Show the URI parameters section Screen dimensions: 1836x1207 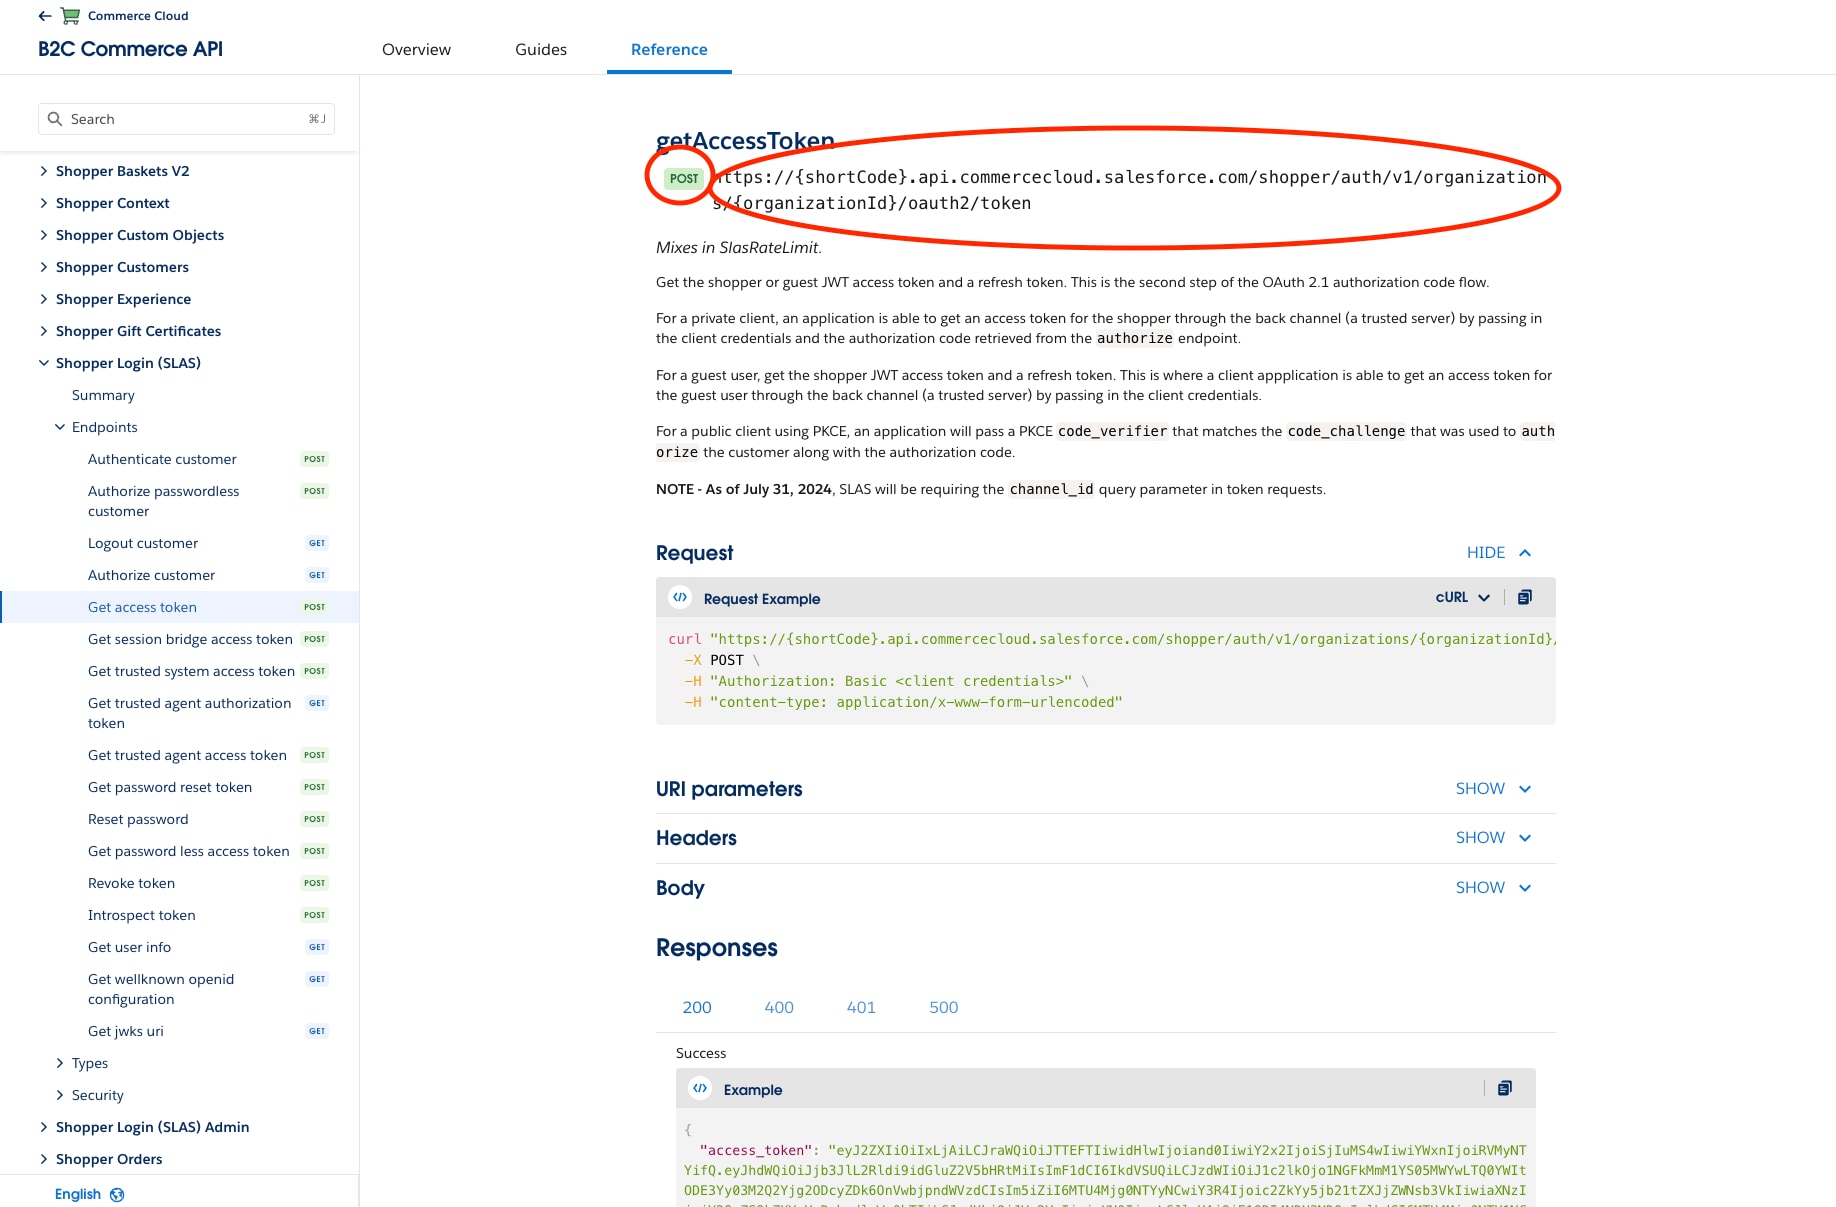1493,789
